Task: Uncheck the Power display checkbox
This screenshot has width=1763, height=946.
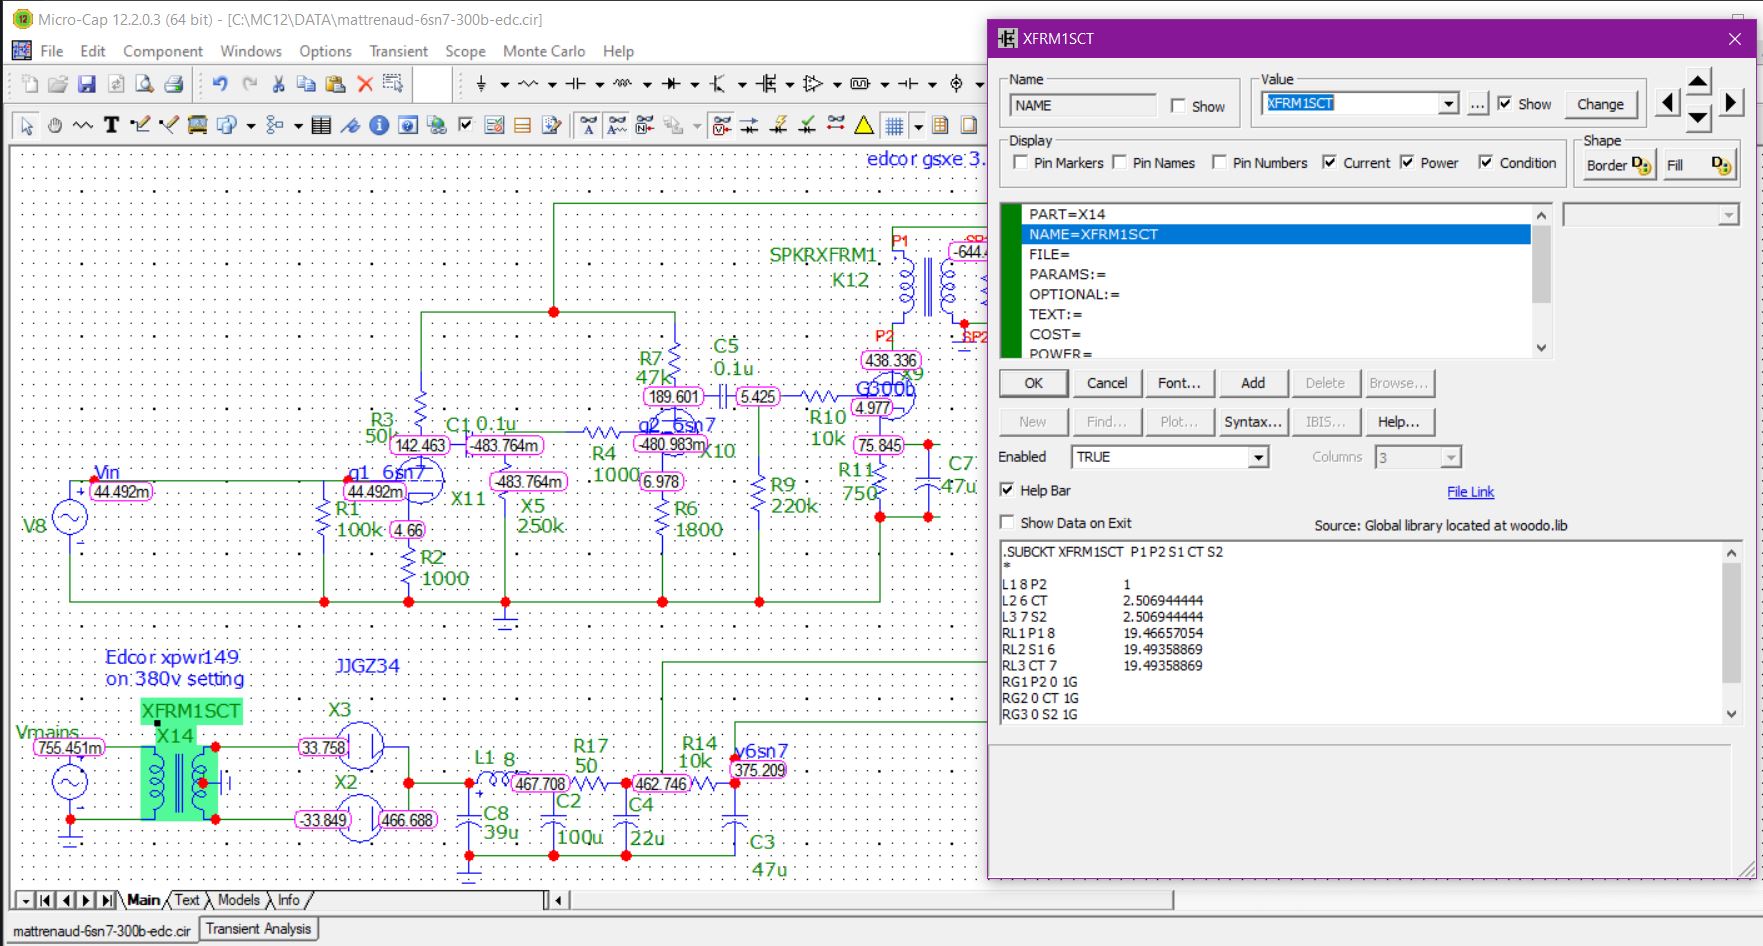Action: (x=1407, y=162)
